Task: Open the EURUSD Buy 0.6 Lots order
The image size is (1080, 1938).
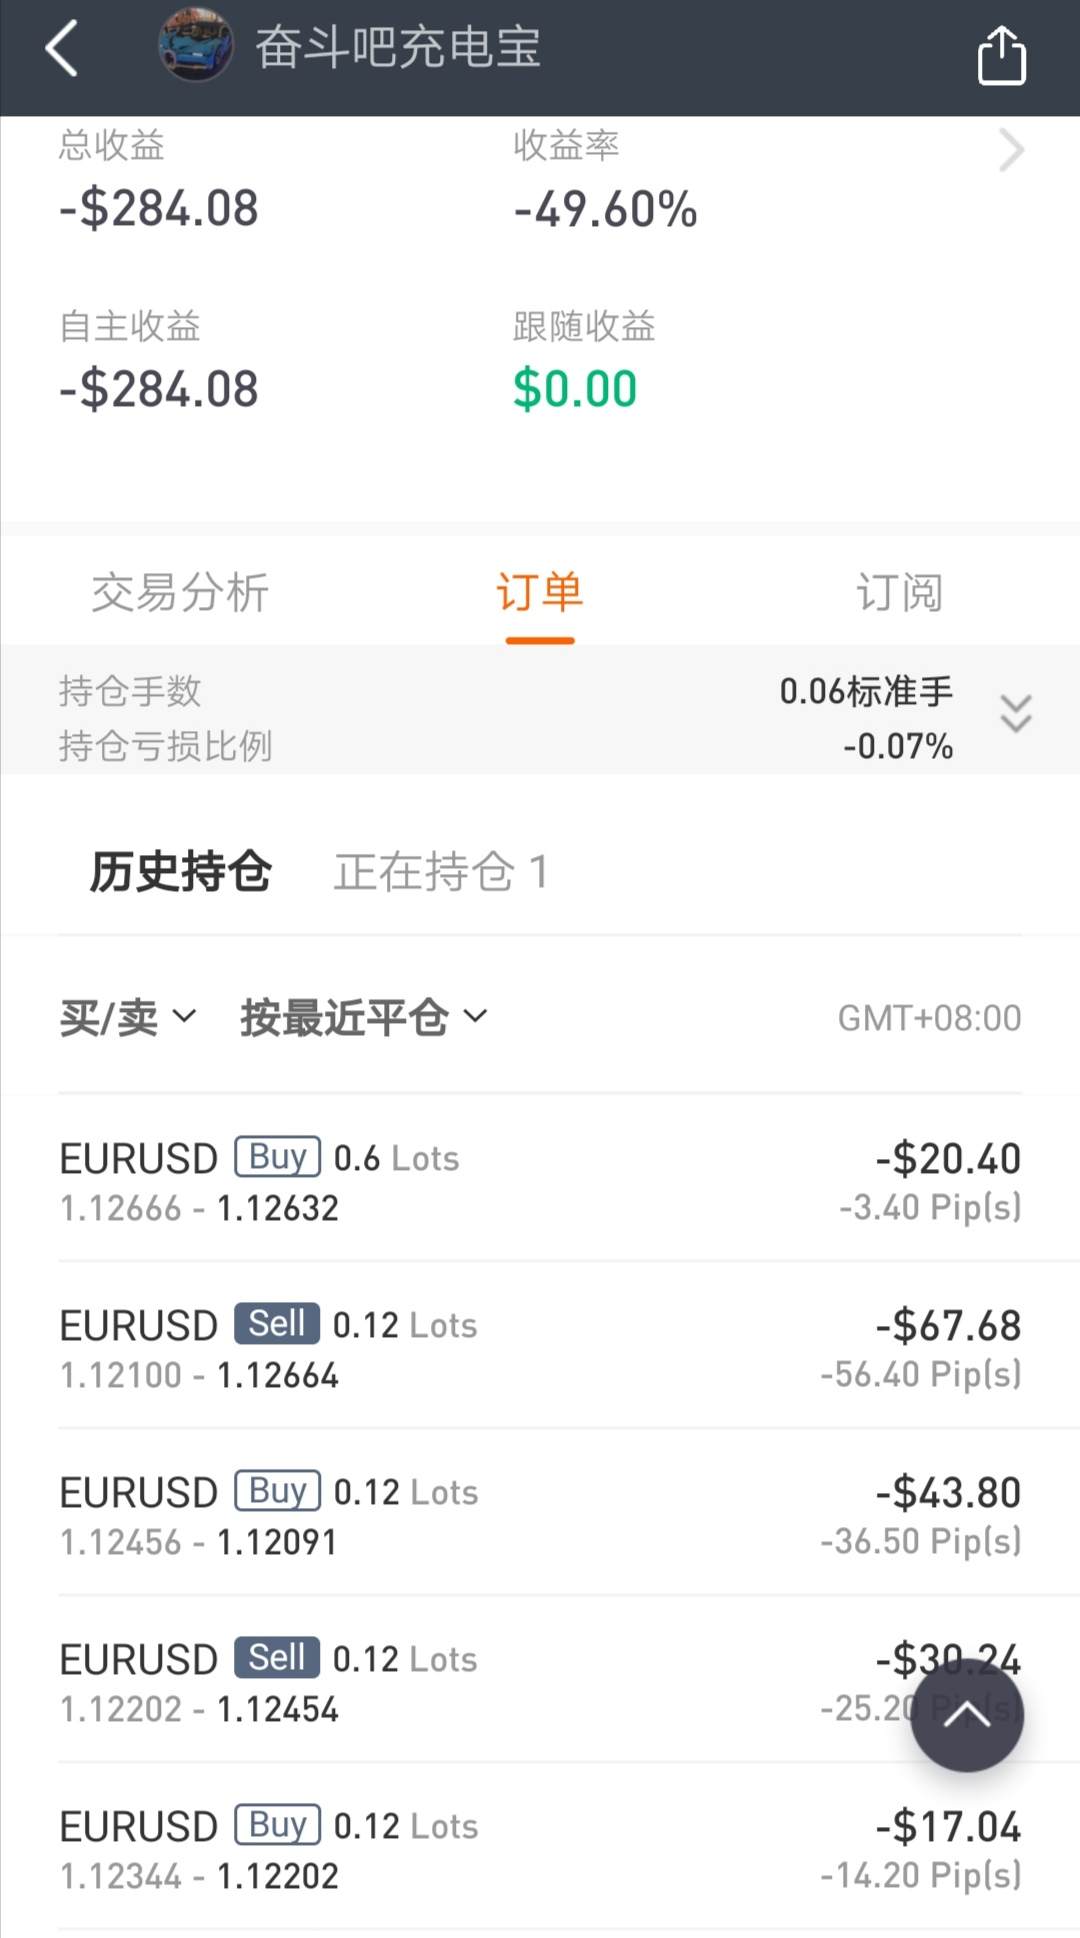Action: click(540, 1180)
